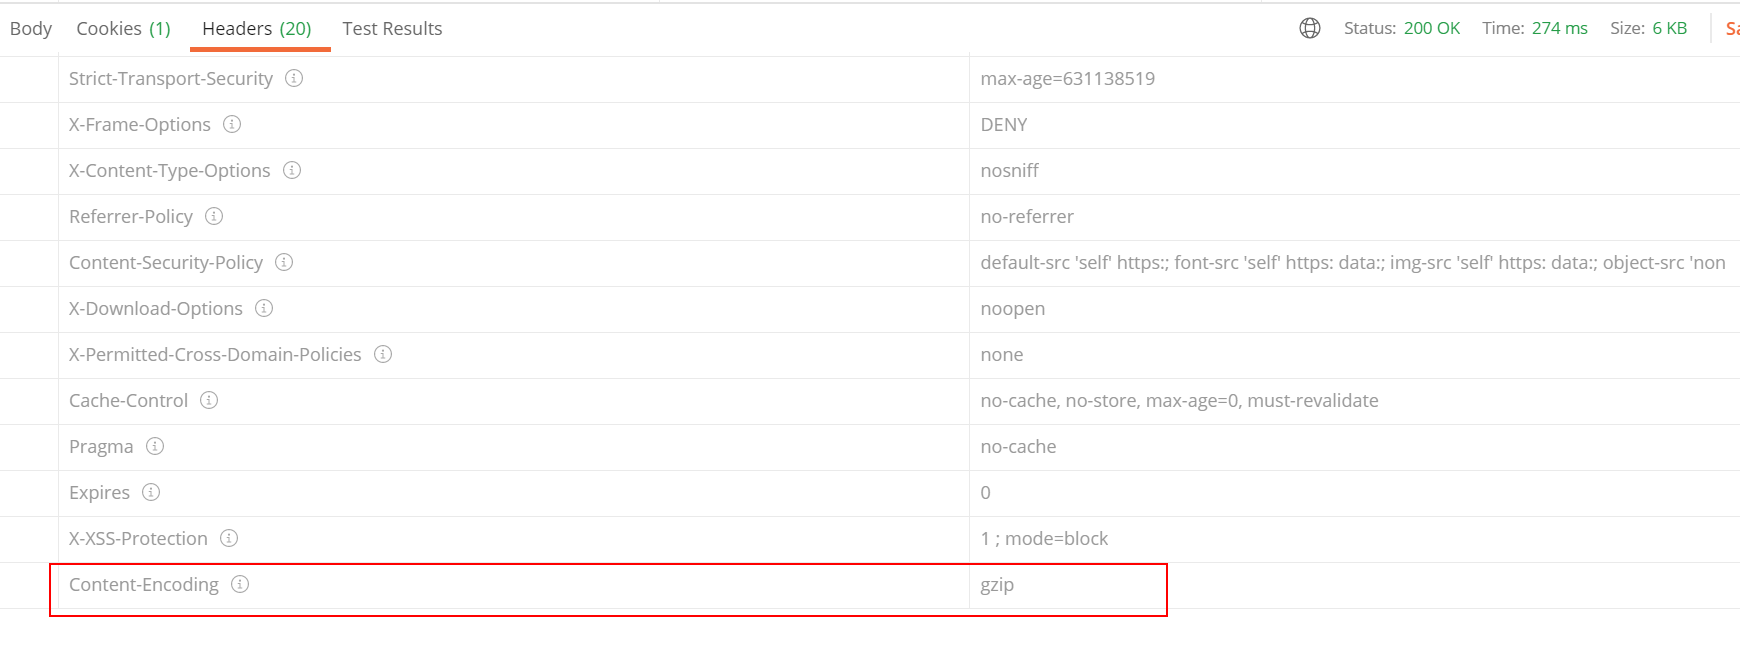Select the Headers tab
The width and height of the screenshot is (1740, 658).
click(258, 28)
